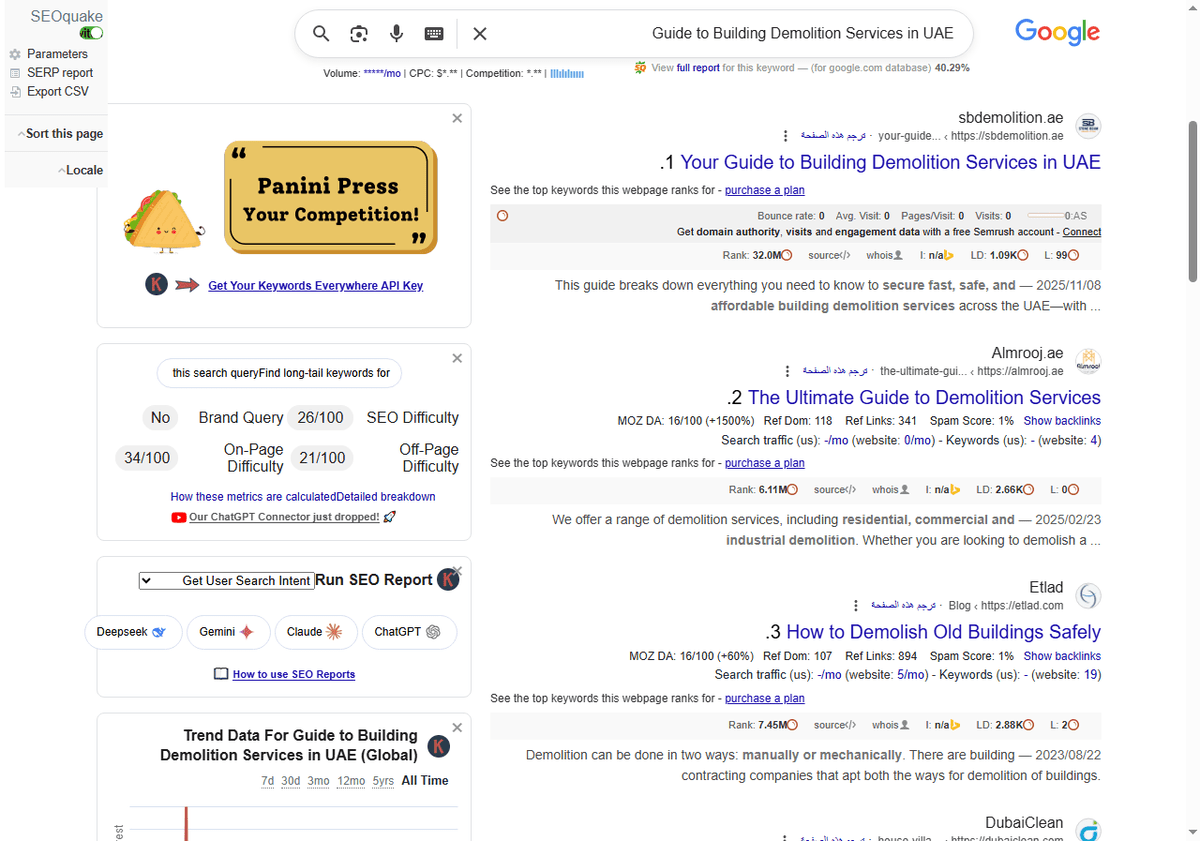Screen dimensions: 1200x841
Task: Start voice search with the microphone icon
Action: point(396,33)
